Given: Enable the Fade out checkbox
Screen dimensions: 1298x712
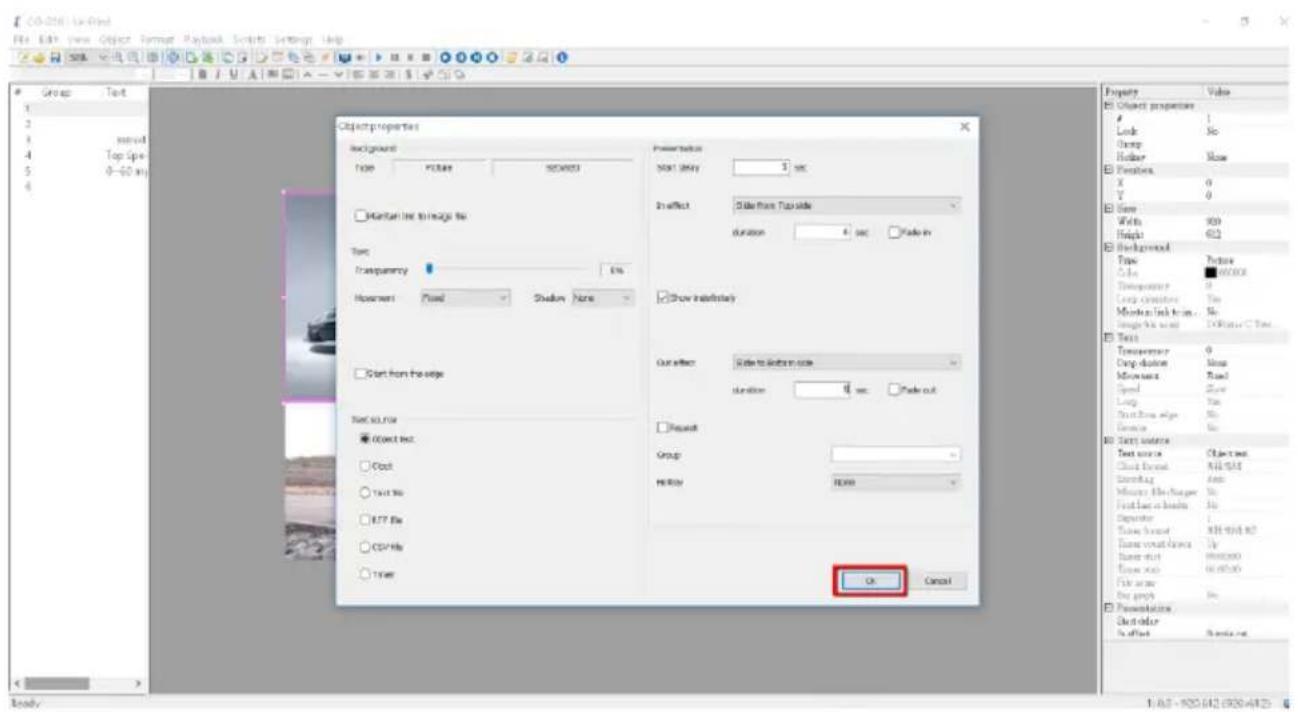Looking at the screenshot, I should tap(893, 392).
